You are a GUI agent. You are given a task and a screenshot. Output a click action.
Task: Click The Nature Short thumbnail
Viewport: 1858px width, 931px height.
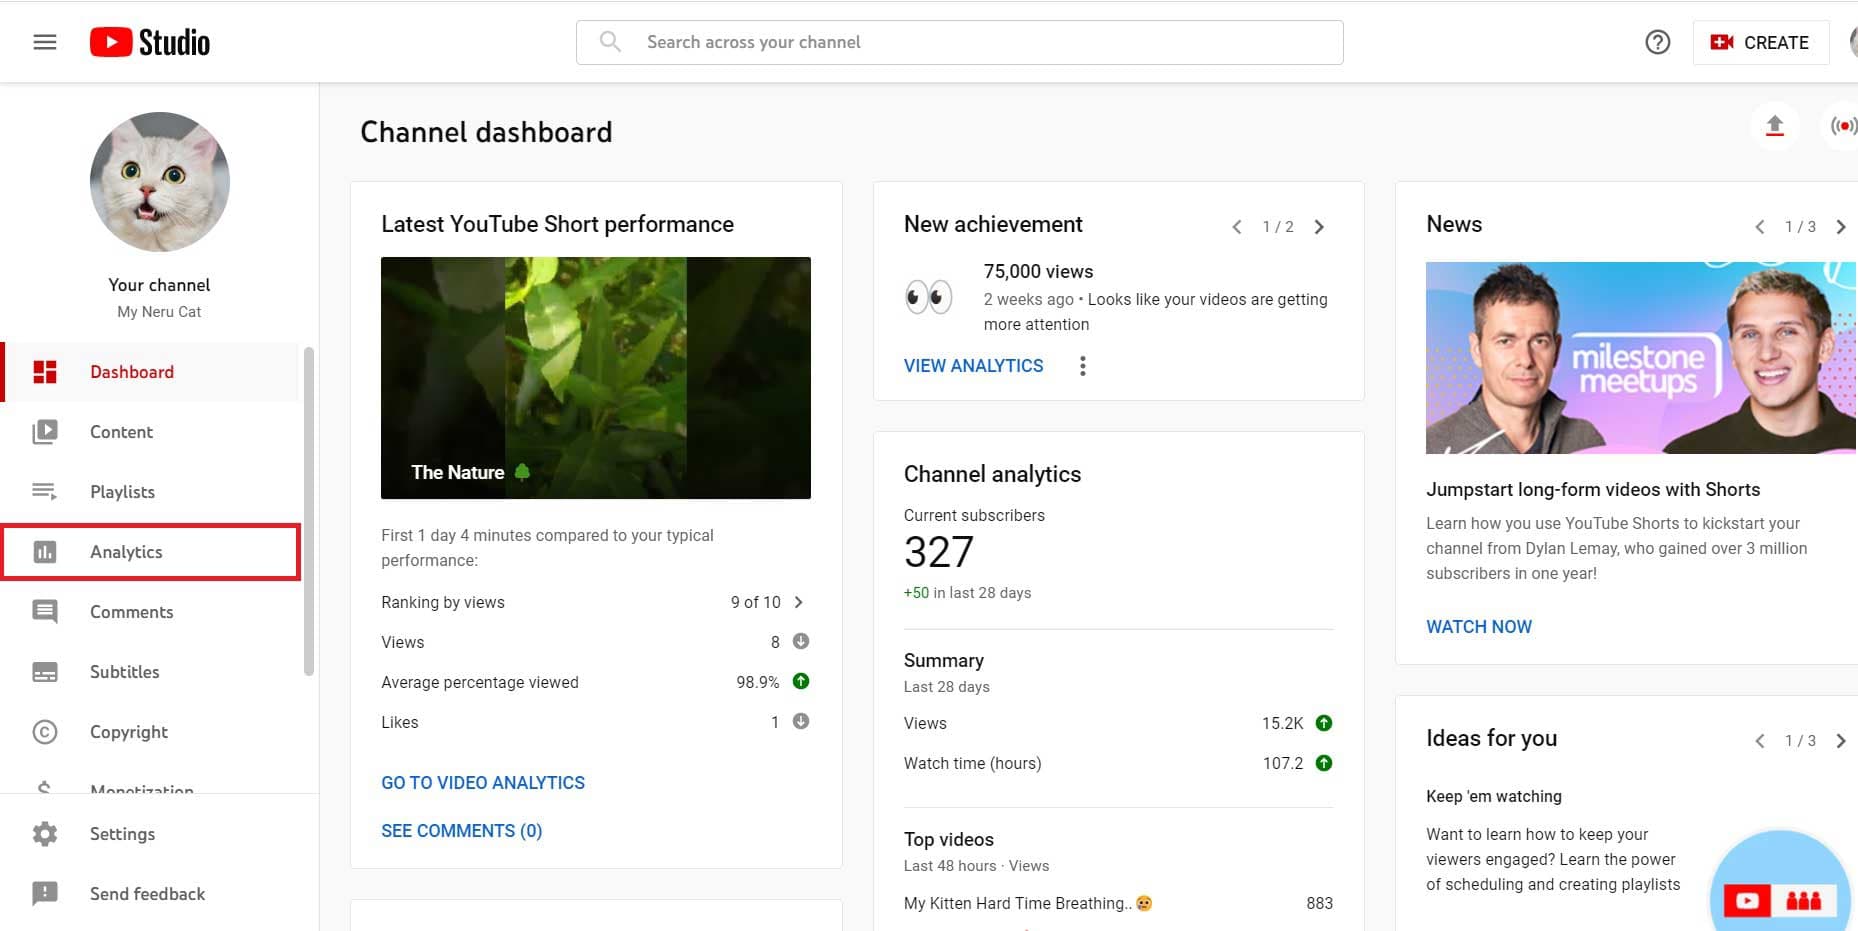pos(596,378)
